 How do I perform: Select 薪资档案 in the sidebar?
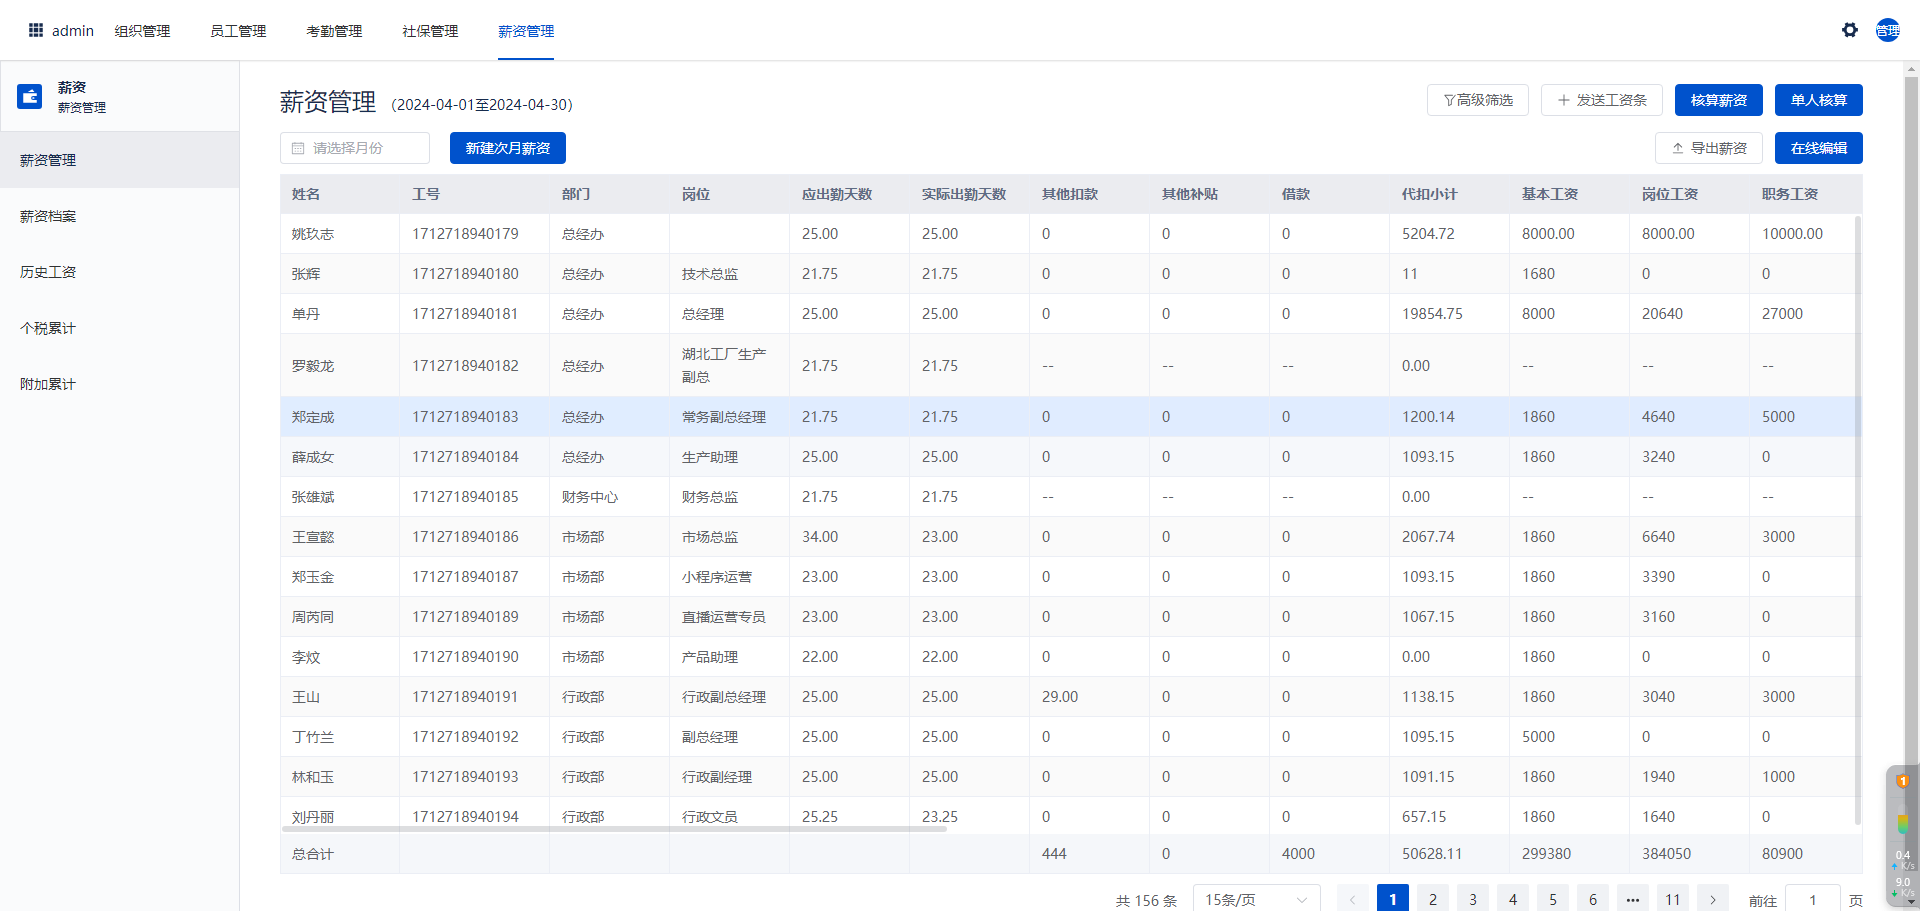coord(48,216)
